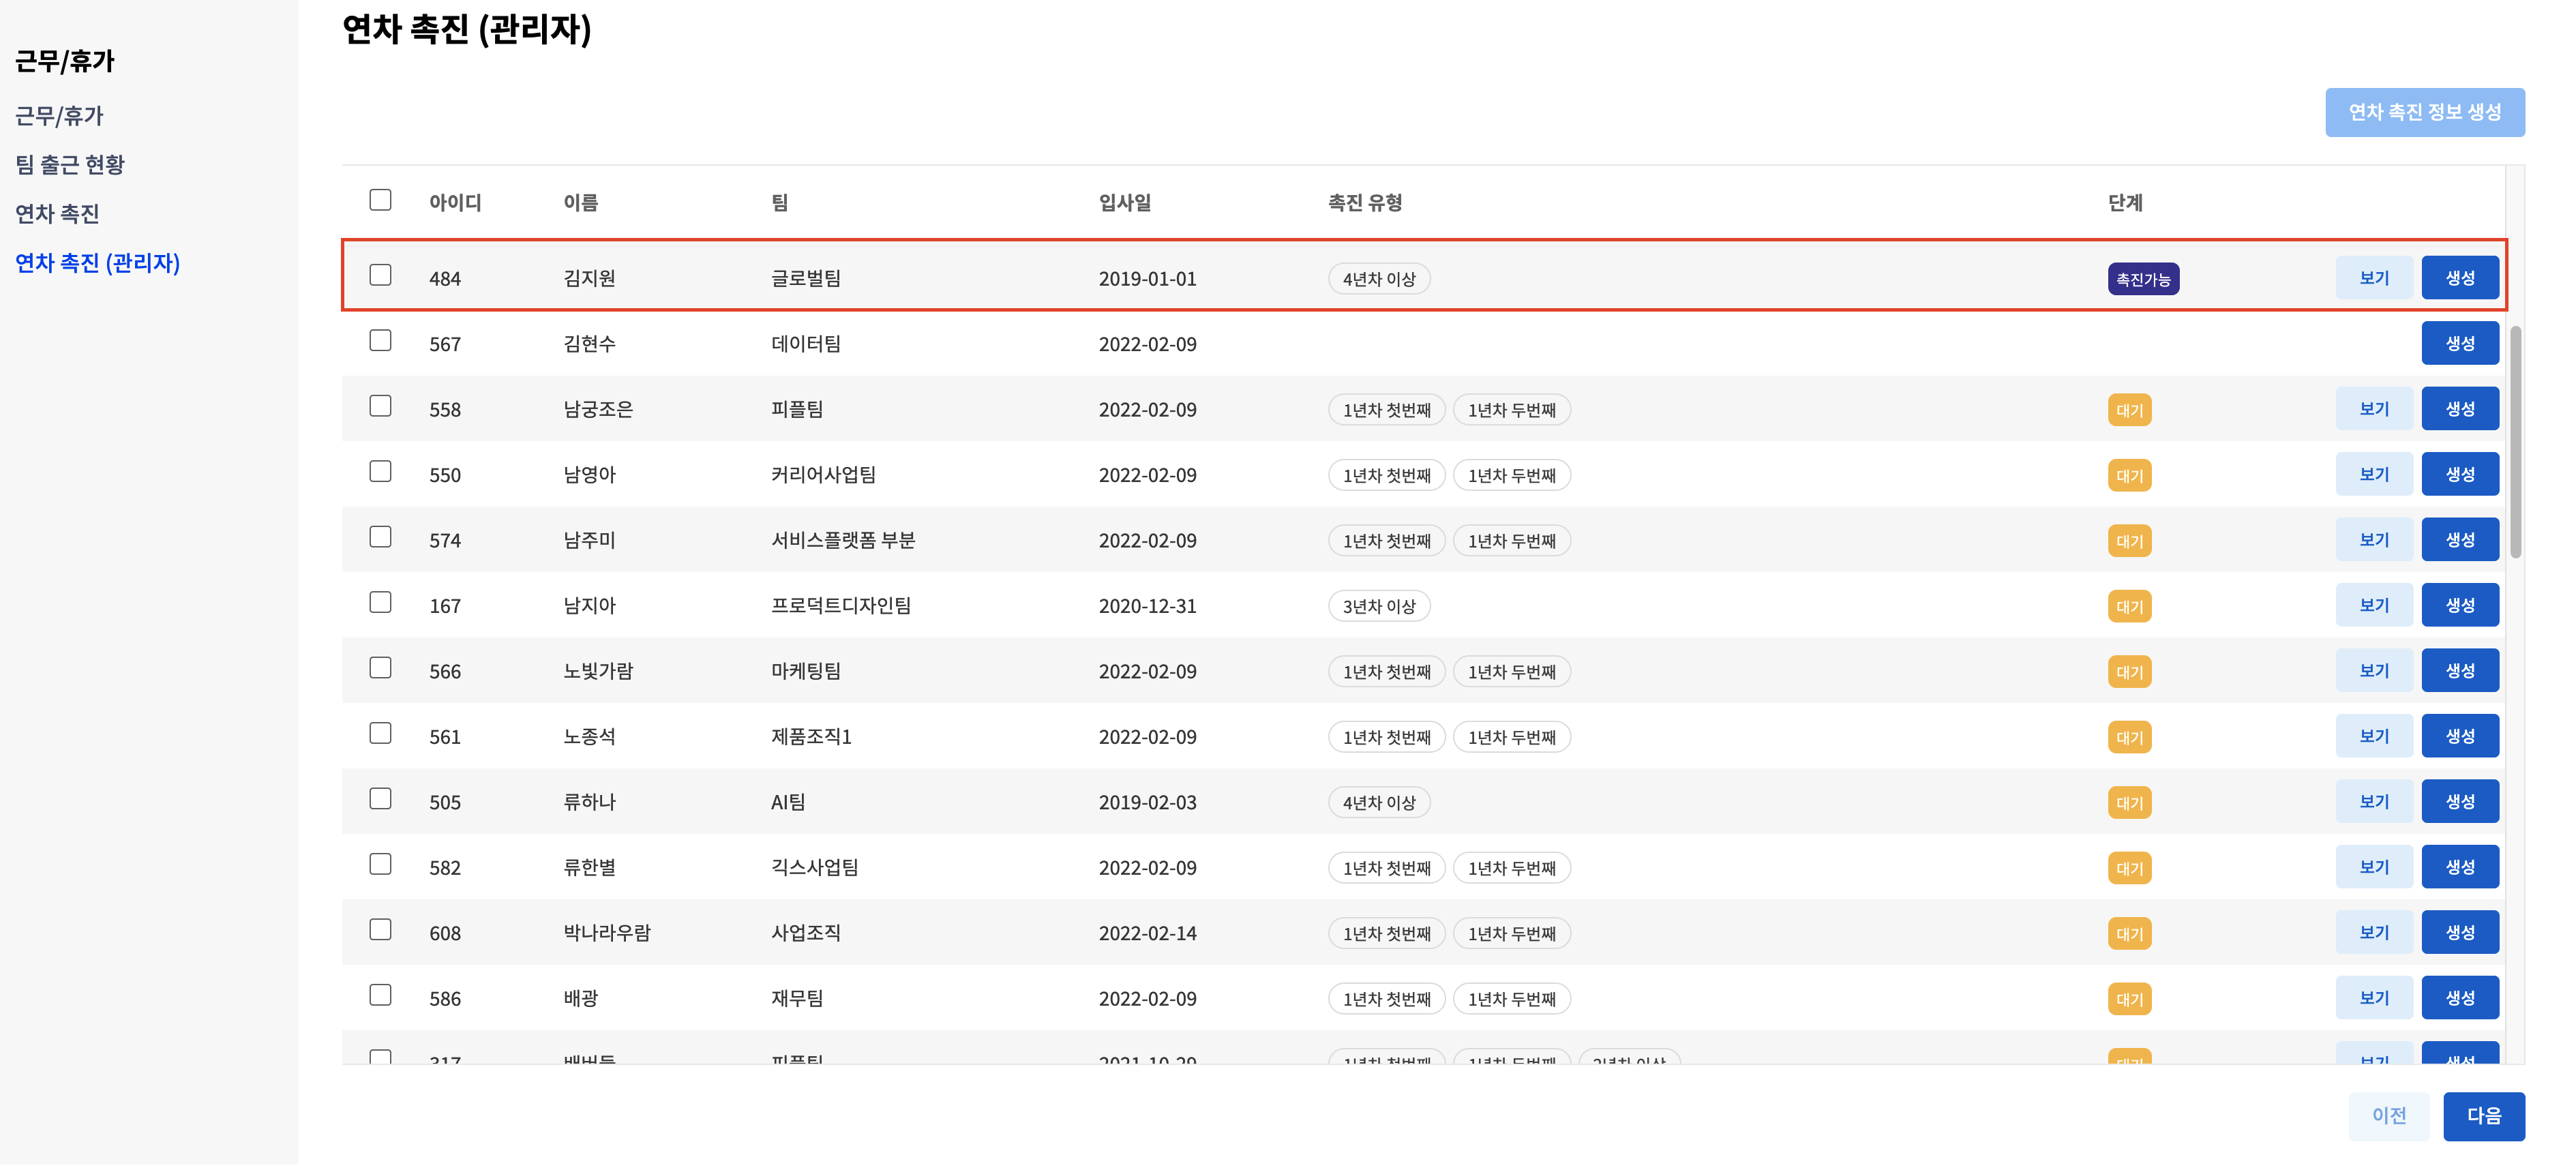Check the select-all header checkbox
The image size is (2576, 1170).
(380, 200)
